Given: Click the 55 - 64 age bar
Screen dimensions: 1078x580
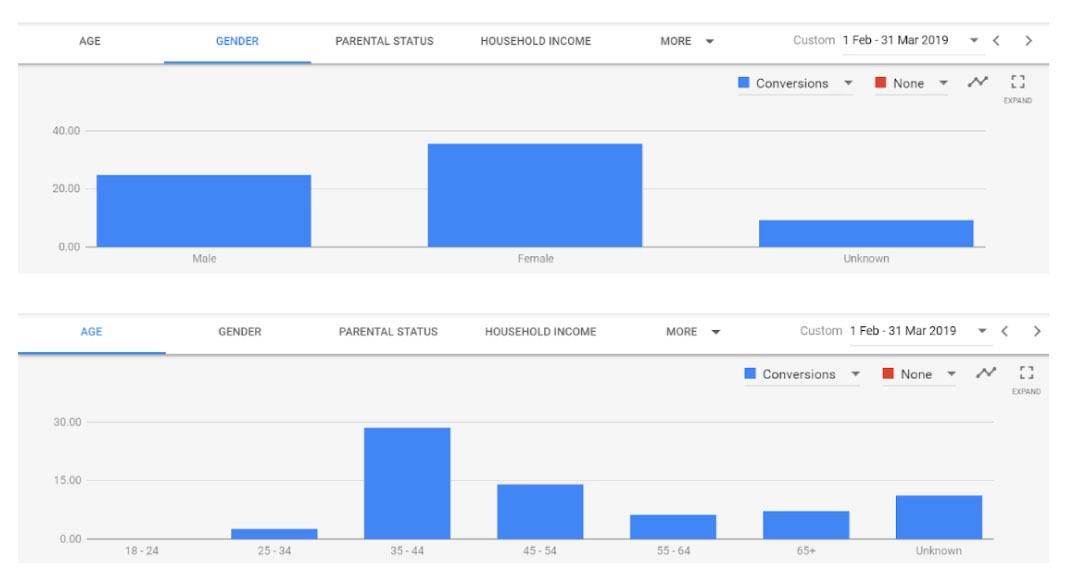Looking at the screenshot, I should [x=673, y=527].
